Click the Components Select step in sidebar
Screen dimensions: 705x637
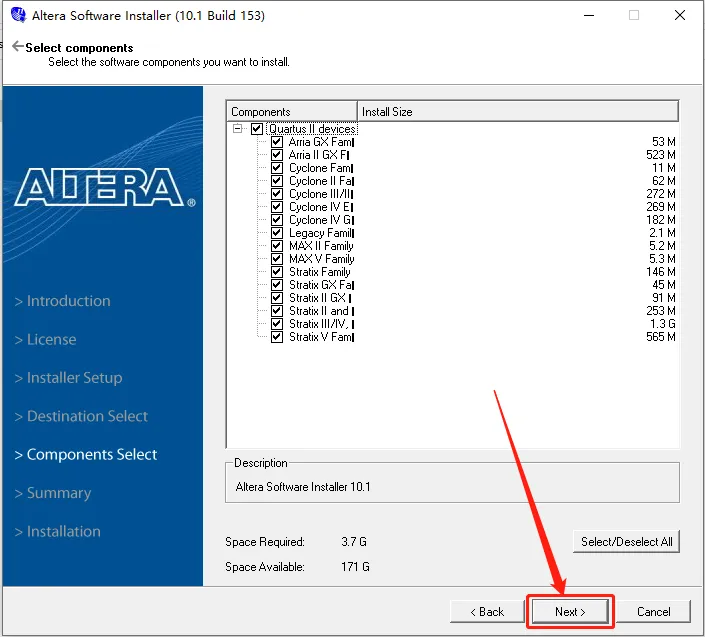[x=86, y=454]
